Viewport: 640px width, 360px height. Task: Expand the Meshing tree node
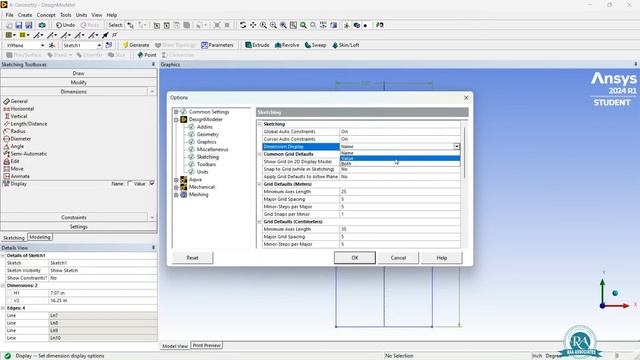click(x=176, y=195)
